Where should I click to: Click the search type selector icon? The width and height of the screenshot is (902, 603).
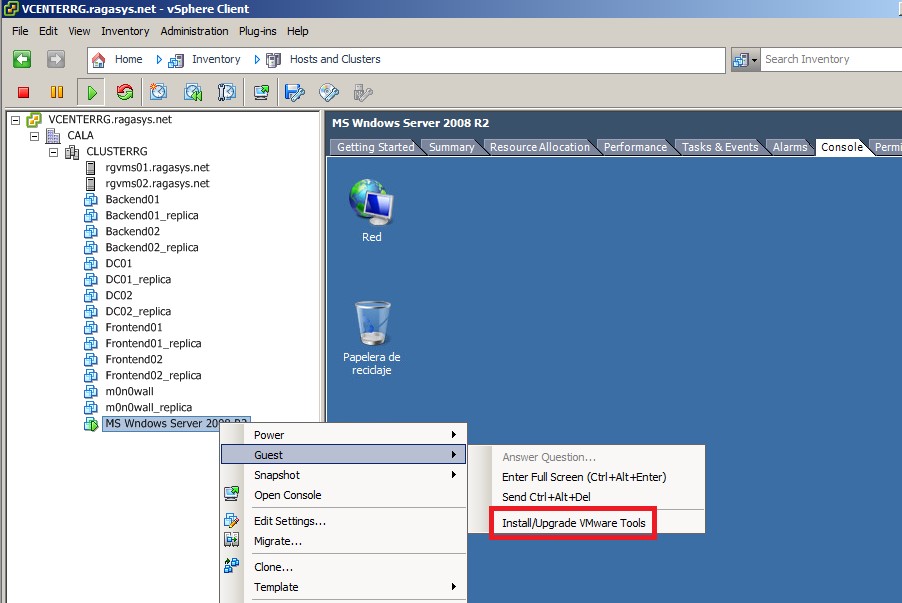pyautogui.click(x=744, y=59)
